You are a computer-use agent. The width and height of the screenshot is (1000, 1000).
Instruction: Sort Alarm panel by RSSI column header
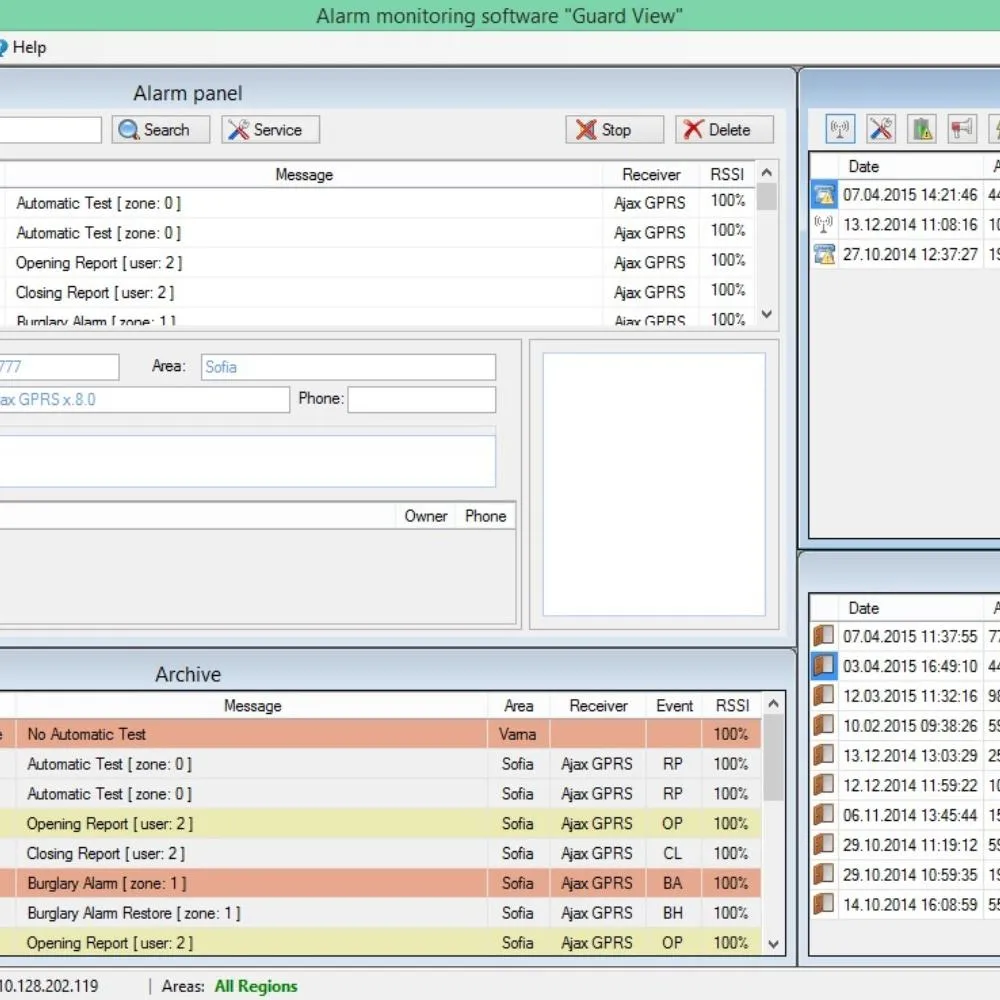coord(727,175)
